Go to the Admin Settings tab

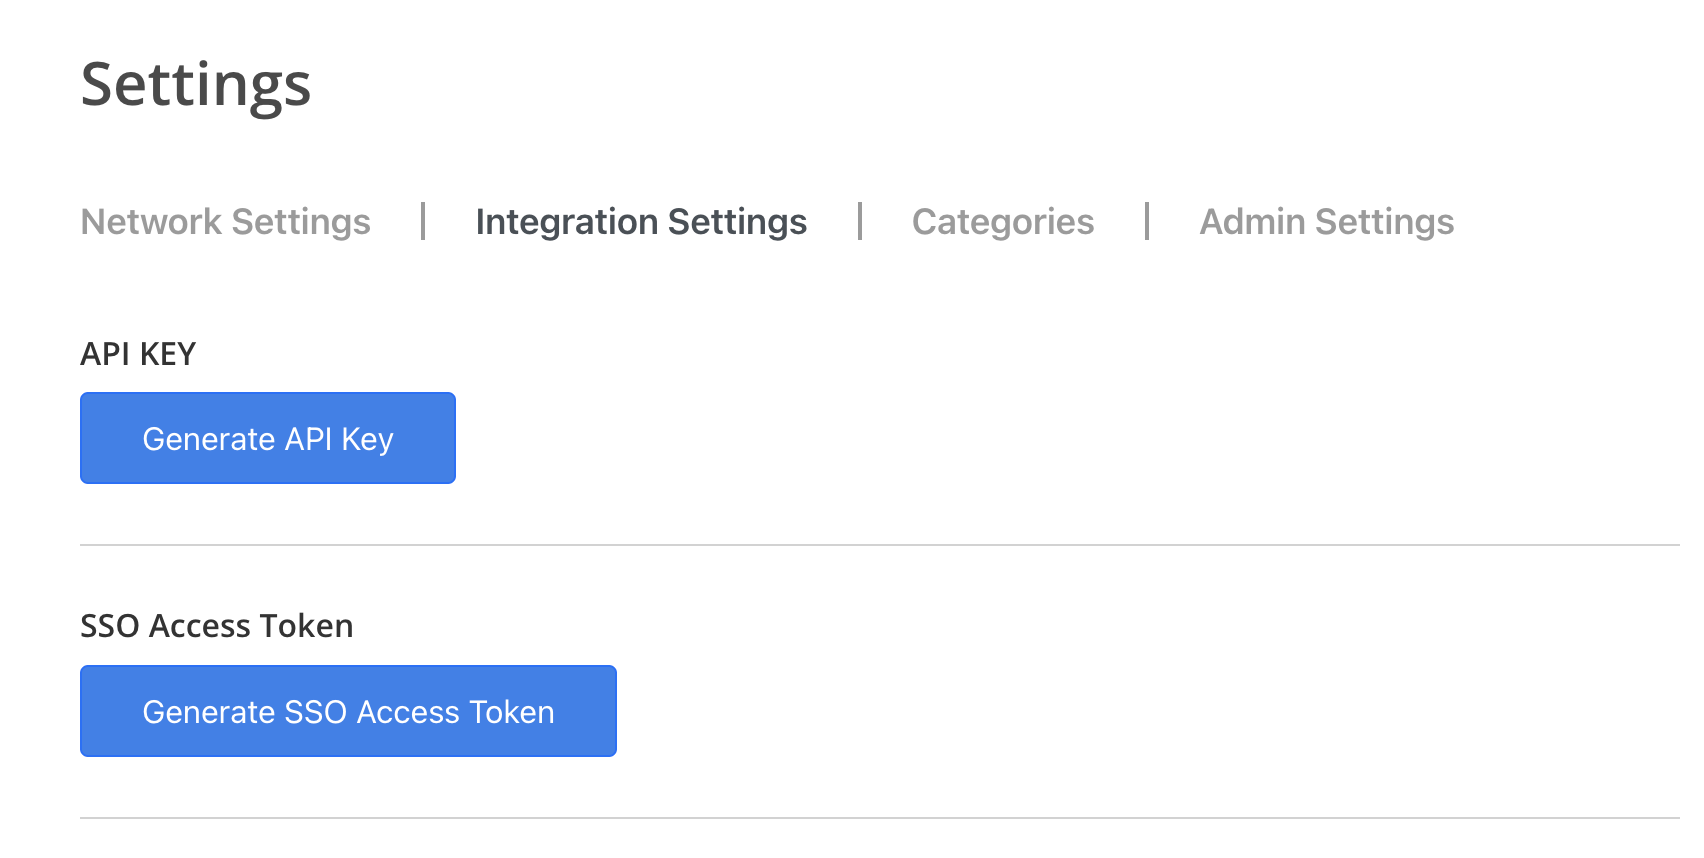(x=1327, y=222)
